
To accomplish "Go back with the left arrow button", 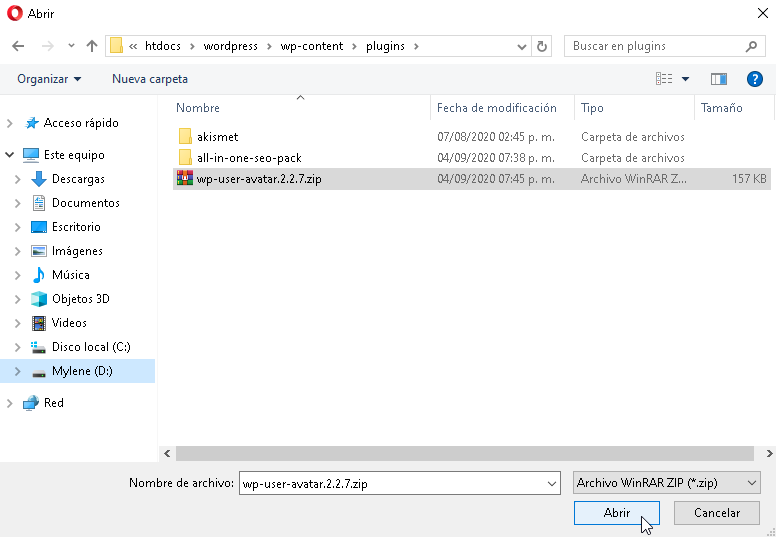I will point(18,46).
